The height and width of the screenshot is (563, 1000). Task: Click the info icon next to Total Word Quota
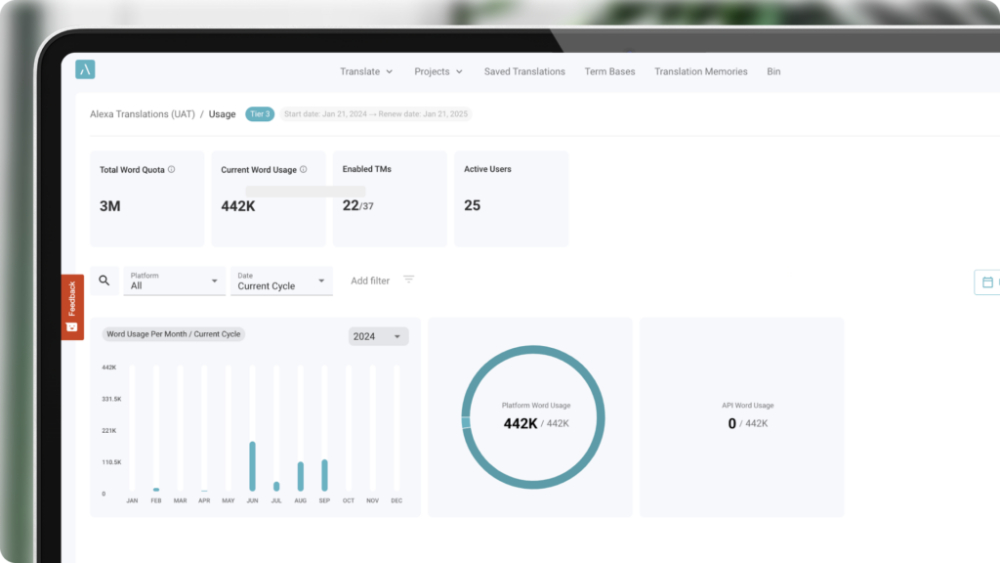point(171,170)
